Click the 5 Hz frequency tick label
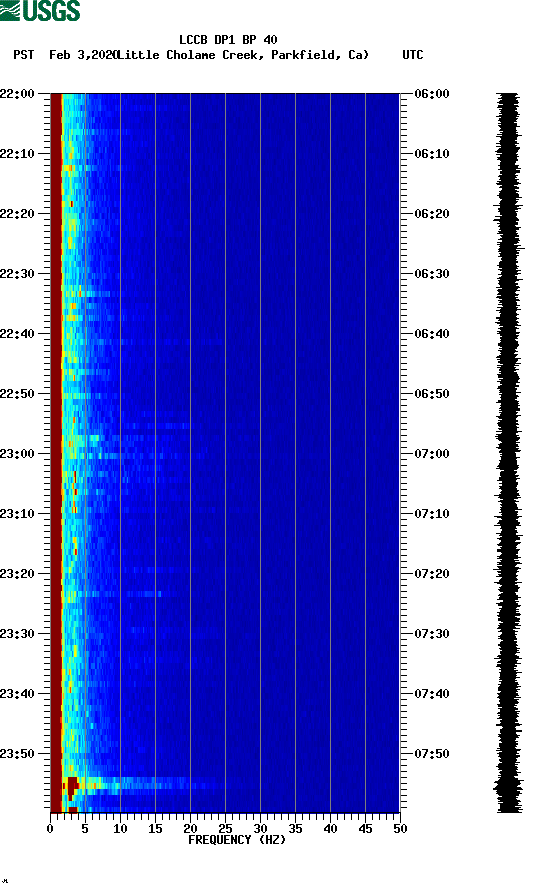Viewport: 552px width, 892px height. click(x=85, y=829)
